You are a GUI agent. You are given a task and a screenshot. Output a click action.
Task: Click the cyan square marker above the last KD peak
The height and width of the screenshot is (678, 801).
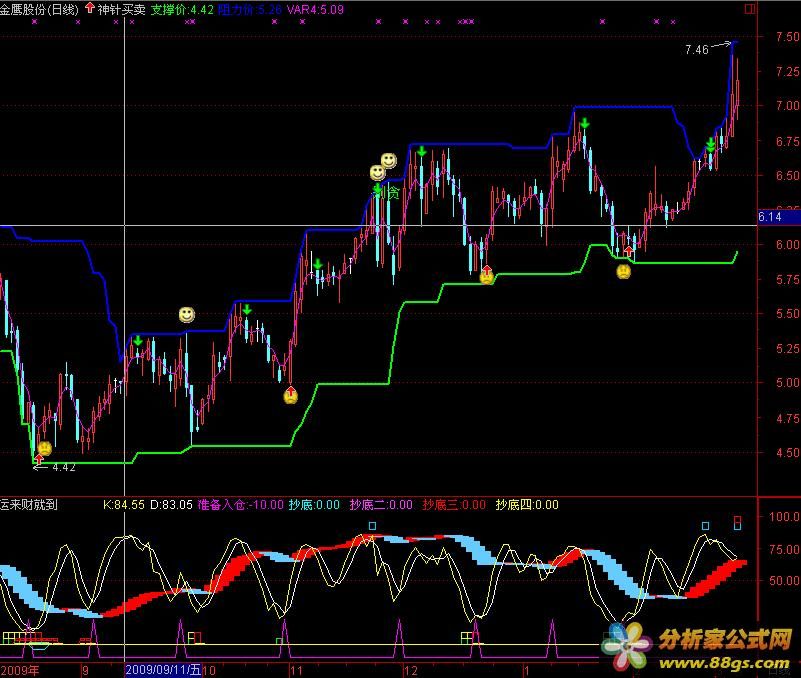[x=705, y=526]
